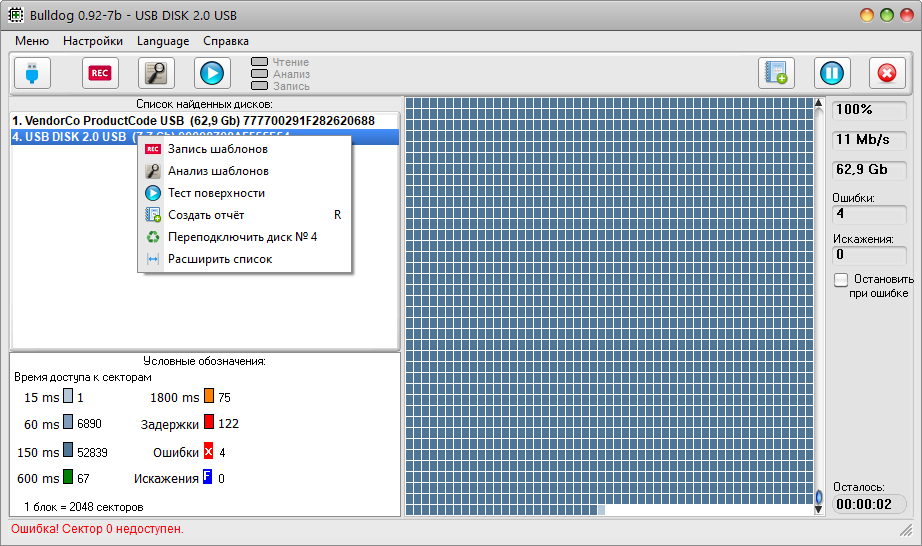Click the 52839 block count value

pos(92,453)
